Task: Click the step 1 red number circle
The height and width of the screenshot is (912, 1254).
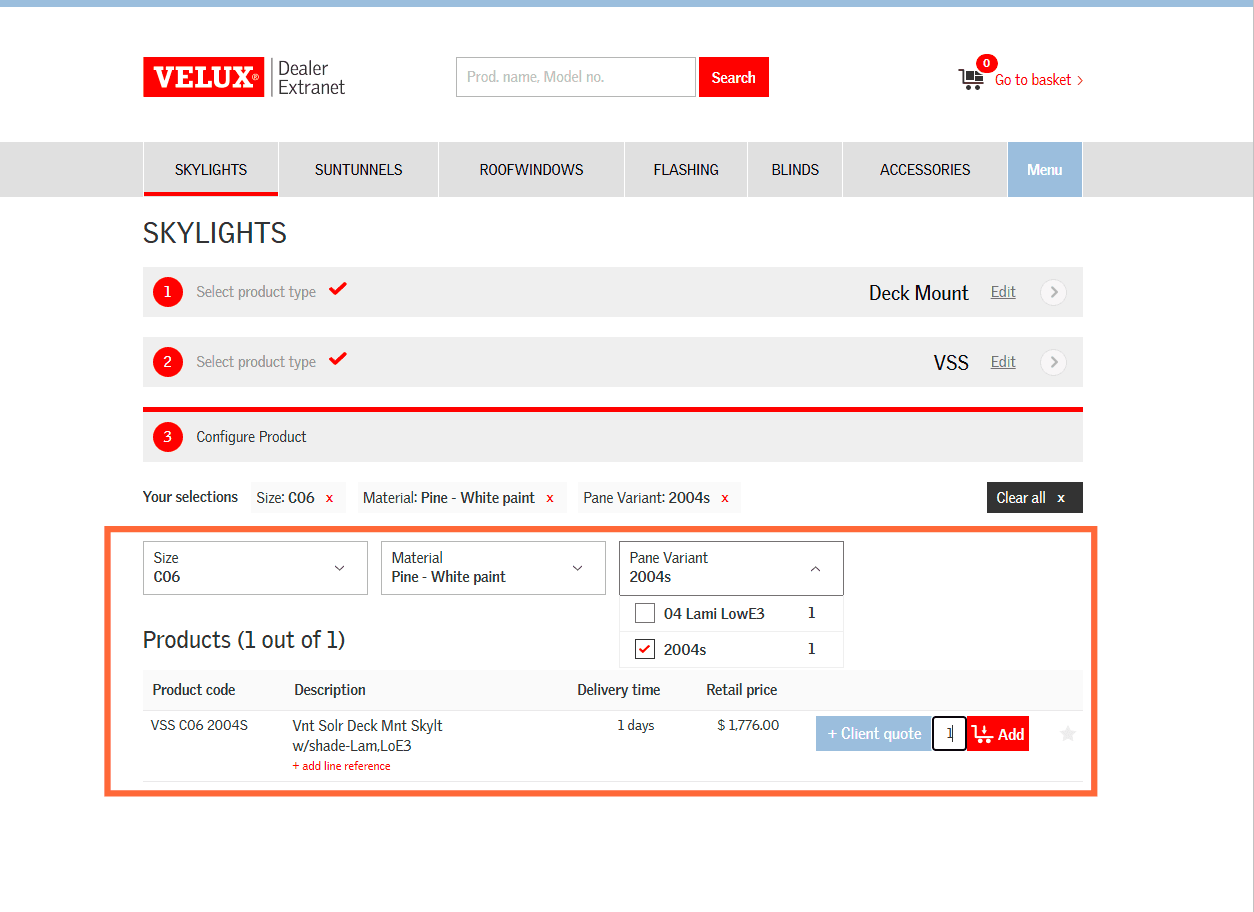Action: click(168, 292)
